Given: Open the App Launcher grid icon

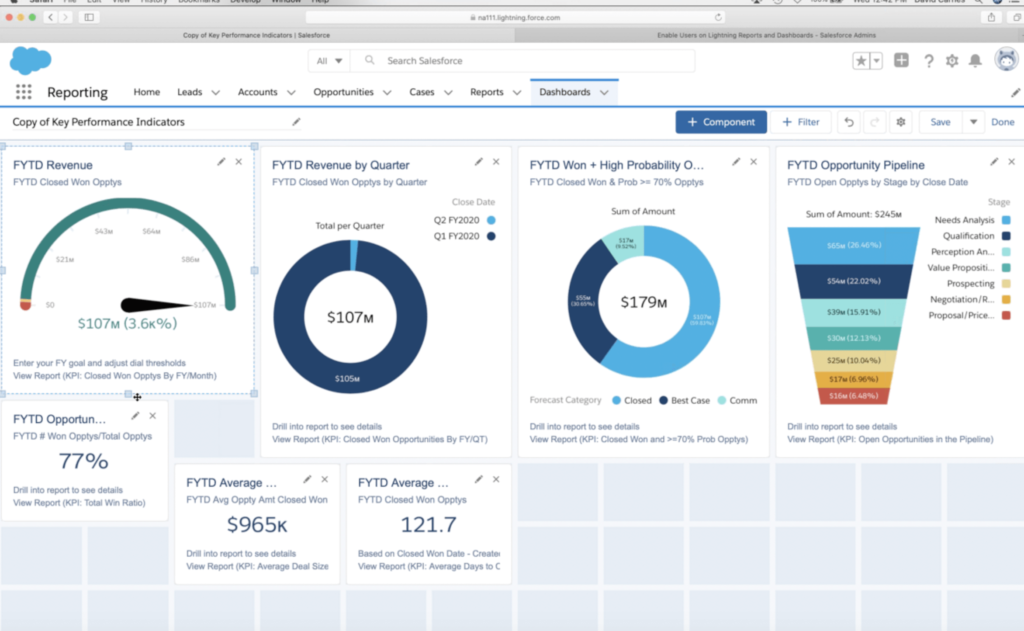Looking at the screenshot, I should click(24, 92).
